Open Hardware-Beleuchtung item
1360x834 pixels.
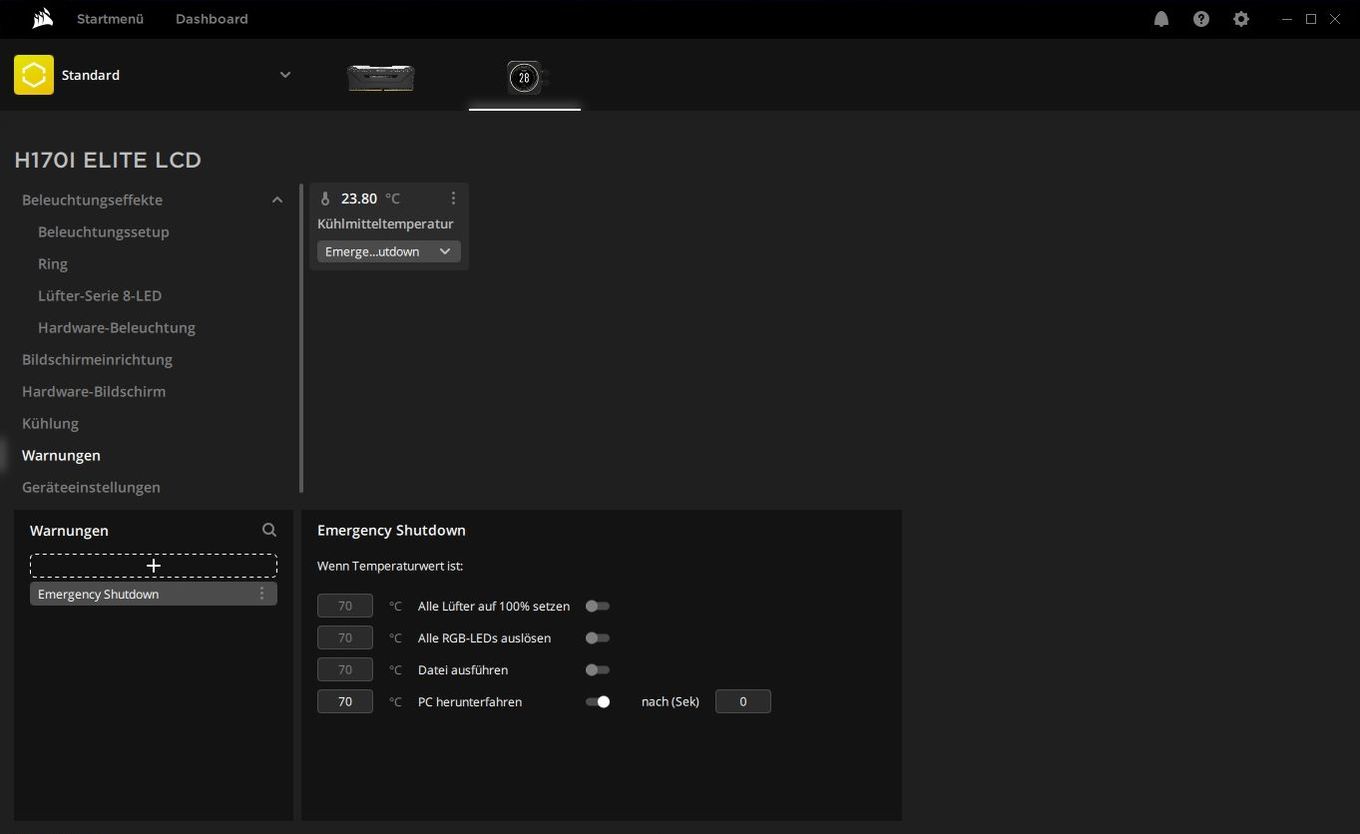click(116, 328)
